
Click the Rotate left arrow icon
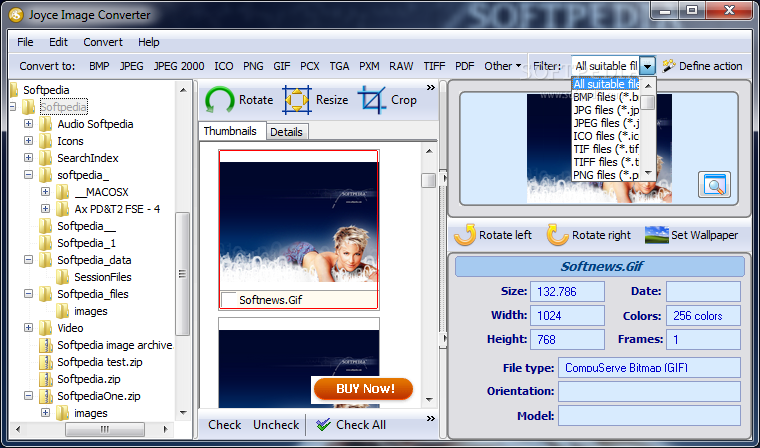[x=465, y=235]
